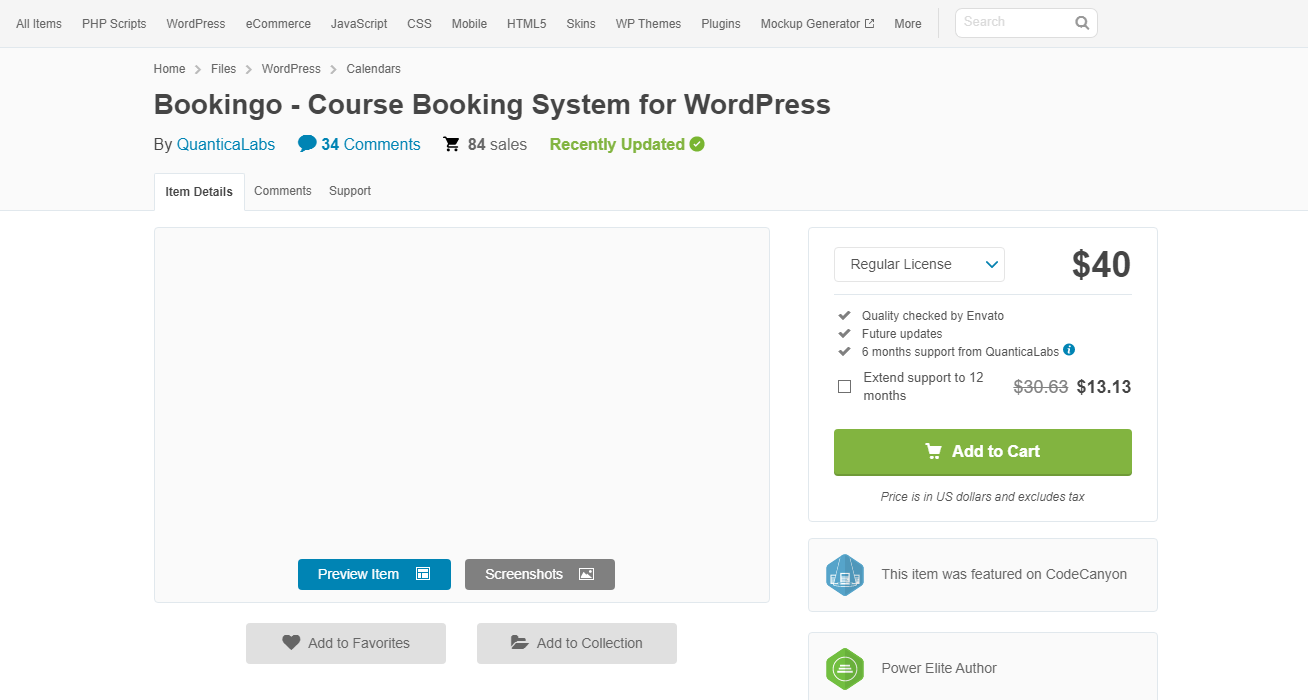Click the Add to Favorites button
Screen dimensions: 1308x700
pos(346,643)
